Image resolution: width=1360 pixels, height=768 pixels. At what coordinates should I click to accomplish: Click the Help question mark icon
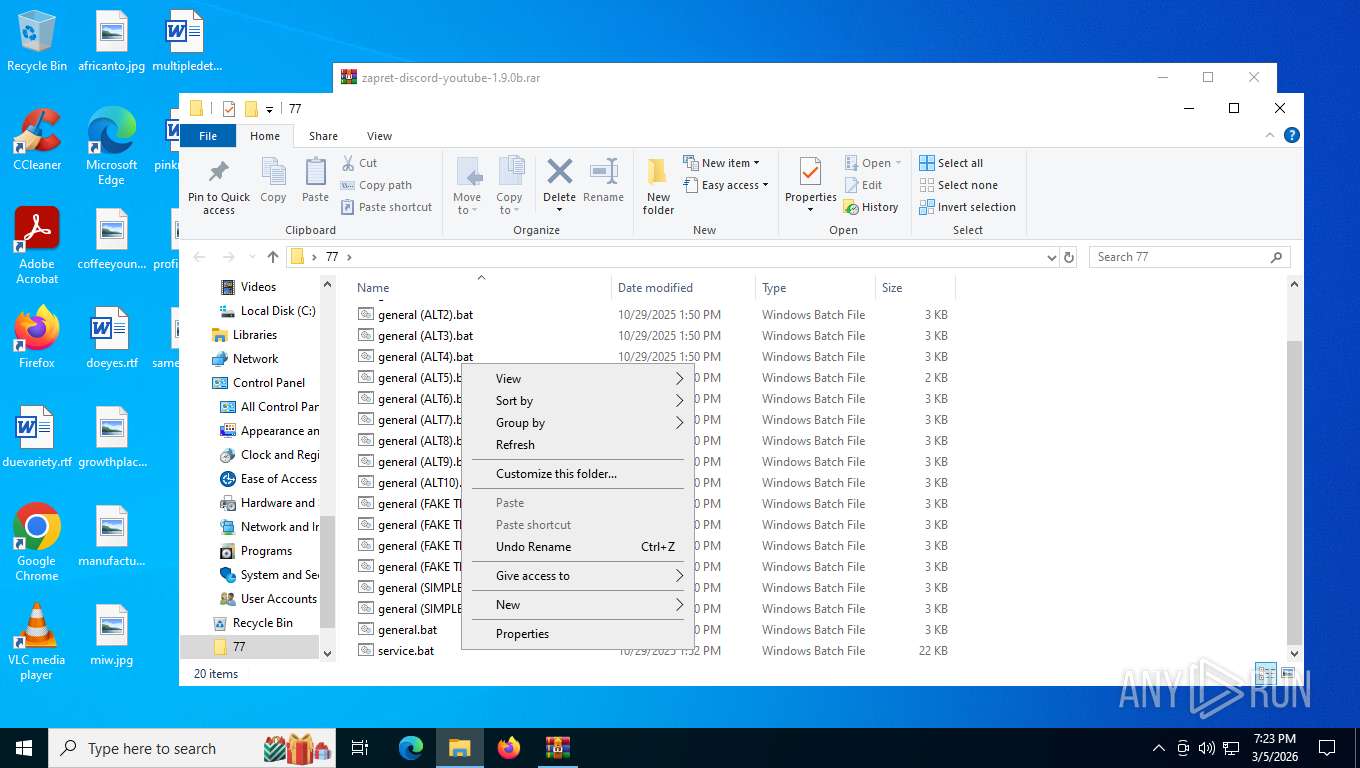(x=1291, y=135)
